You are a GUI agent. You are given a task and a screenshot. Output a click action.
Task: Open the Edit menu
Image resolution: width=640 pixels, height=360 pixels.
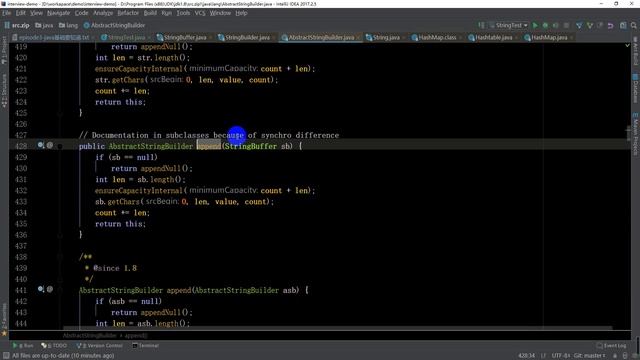tap(20, 13)
